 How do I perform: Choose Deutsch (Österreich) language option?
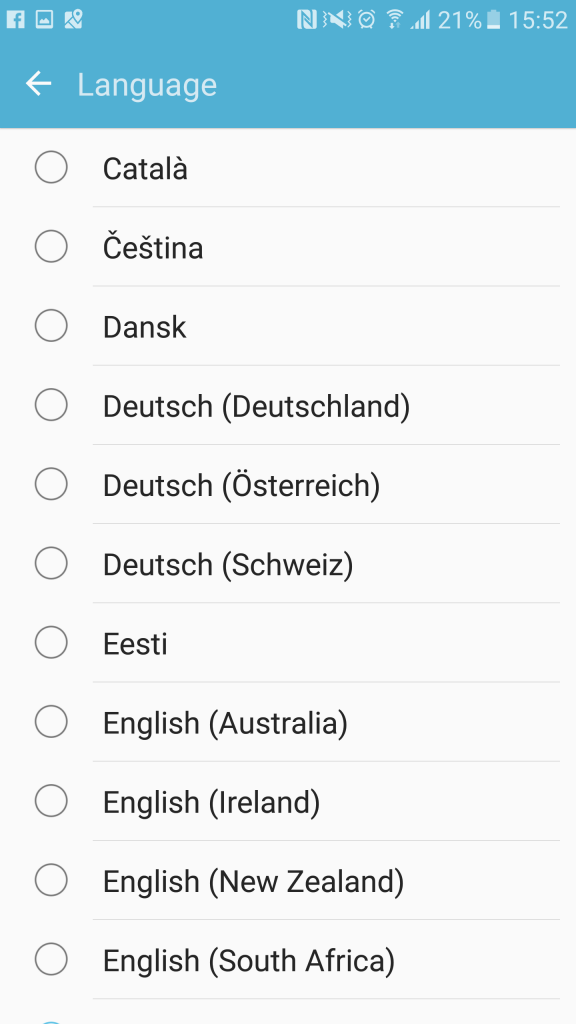[x=288, y=484]
